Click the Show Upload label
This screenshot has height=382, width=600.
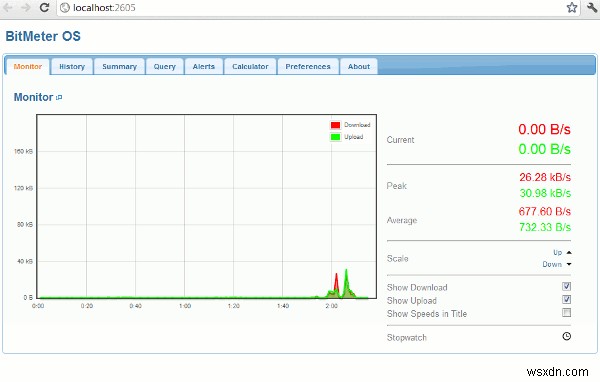[x=412, y=301]
